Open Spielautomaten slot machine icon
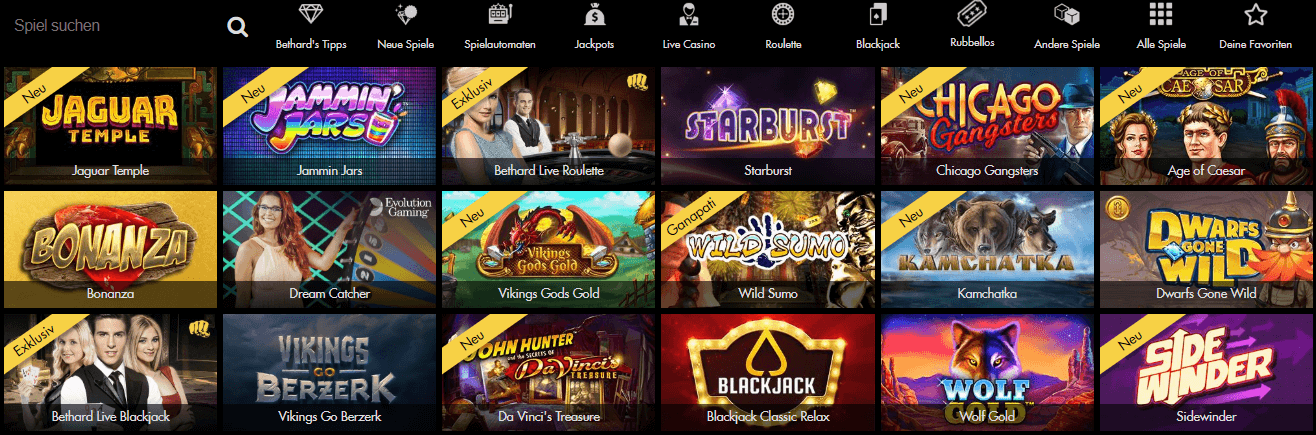The height and width of the screenshot is (435, 1316). pyautogui.click(x=499, y=15)
